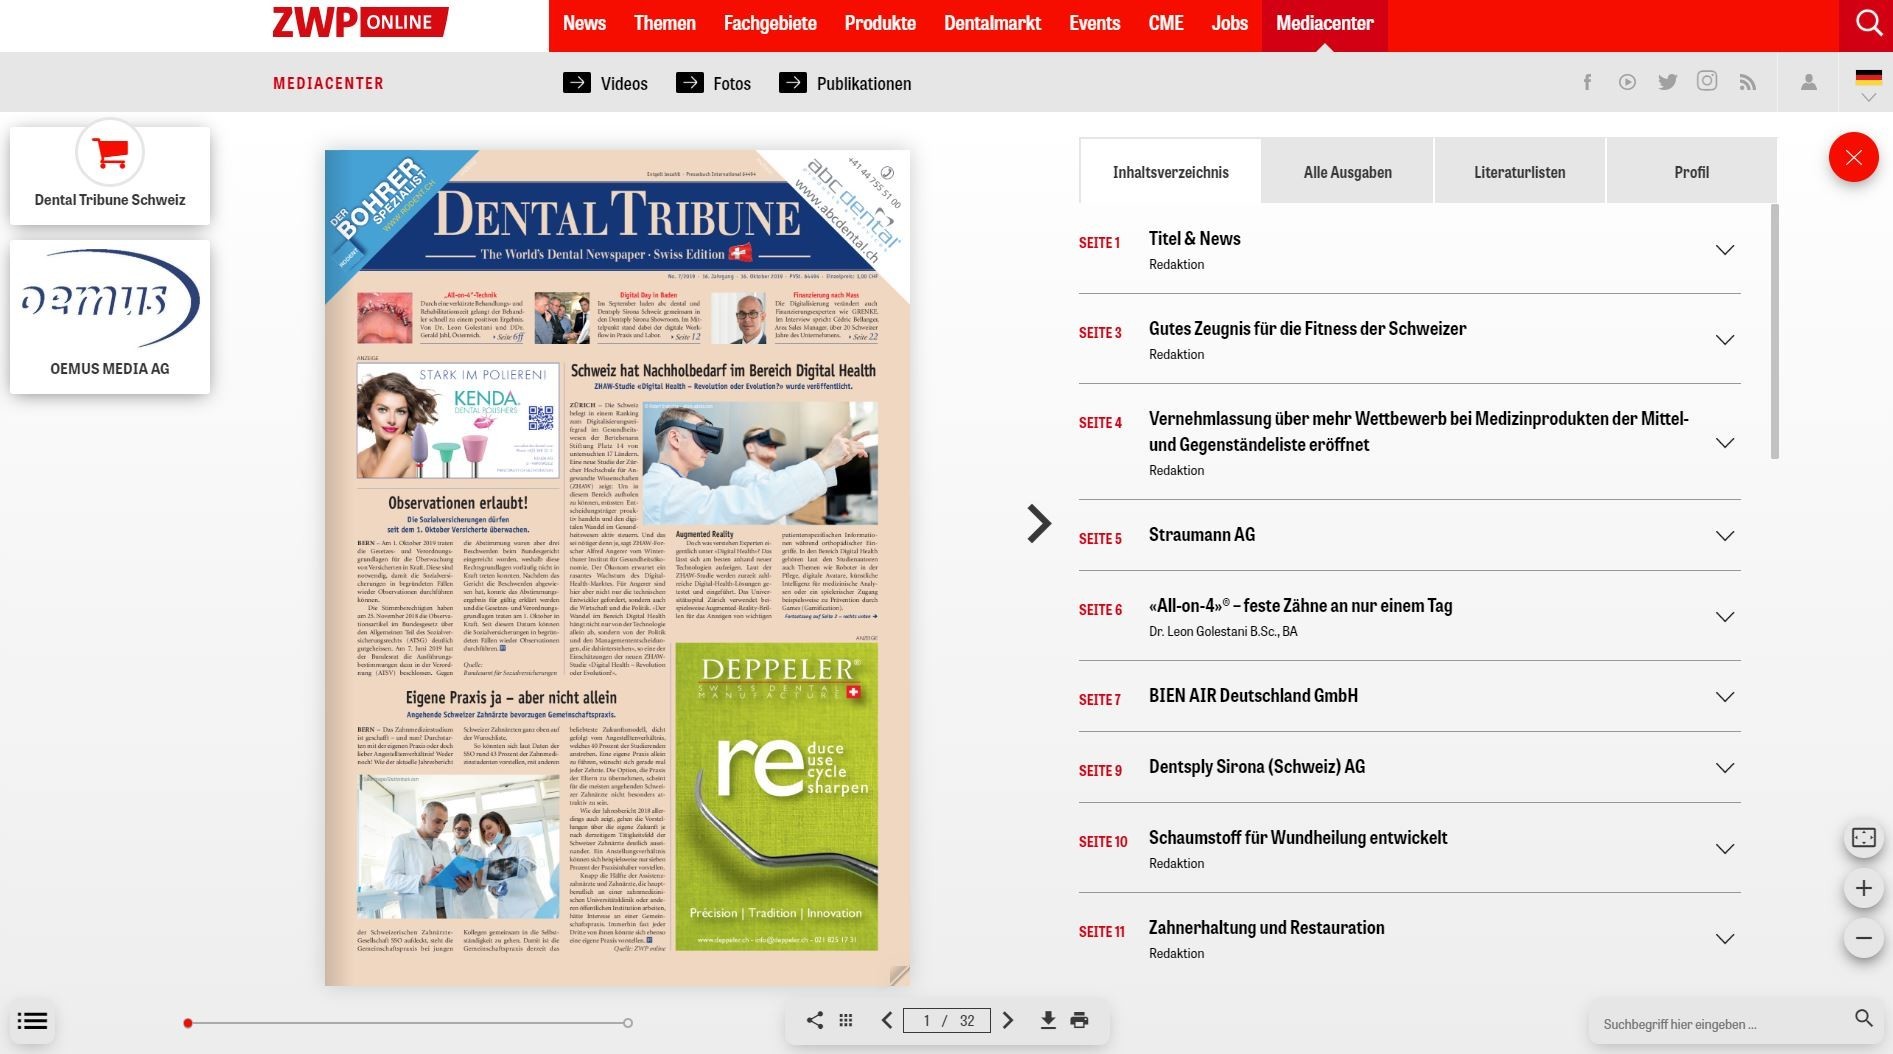Go to next page in viewer toolbar
The image size is (1893, 1054).
coord(1008,1020)
